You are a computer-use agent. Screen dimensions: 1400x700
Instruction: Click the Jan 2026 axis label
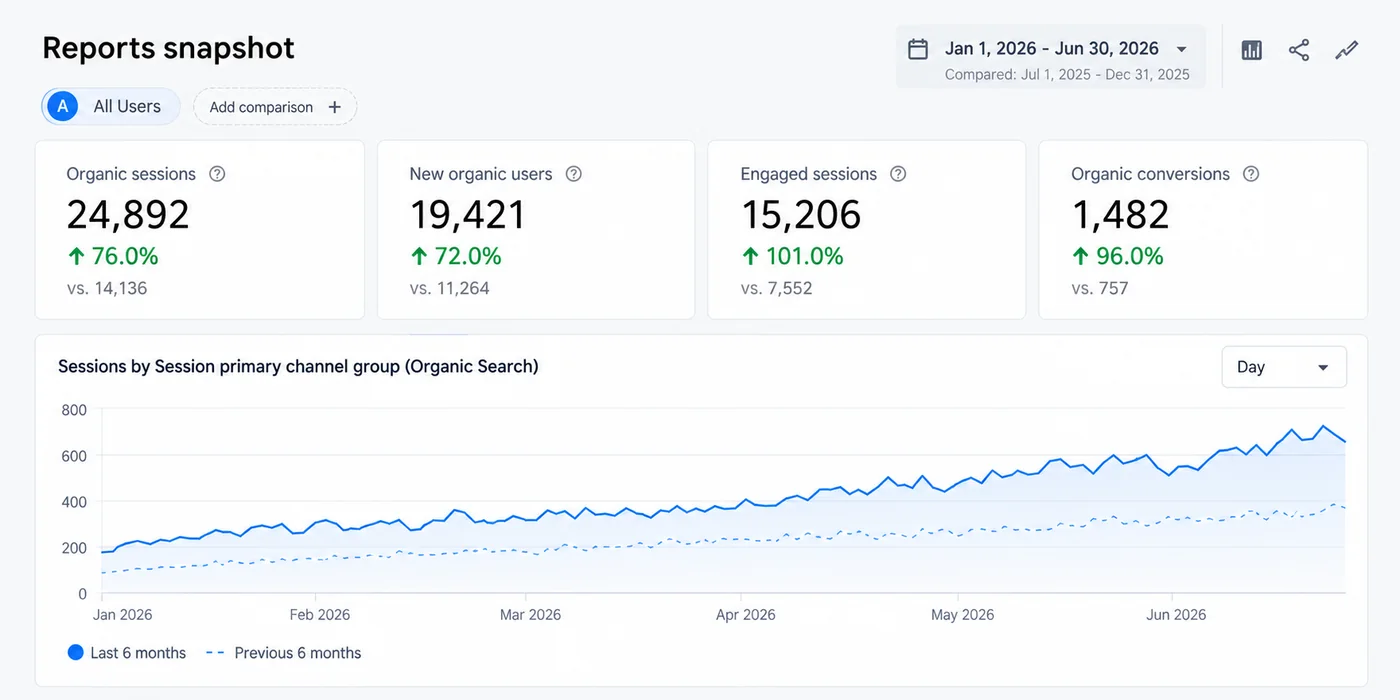pyautogui.click(x=122, y=615)
